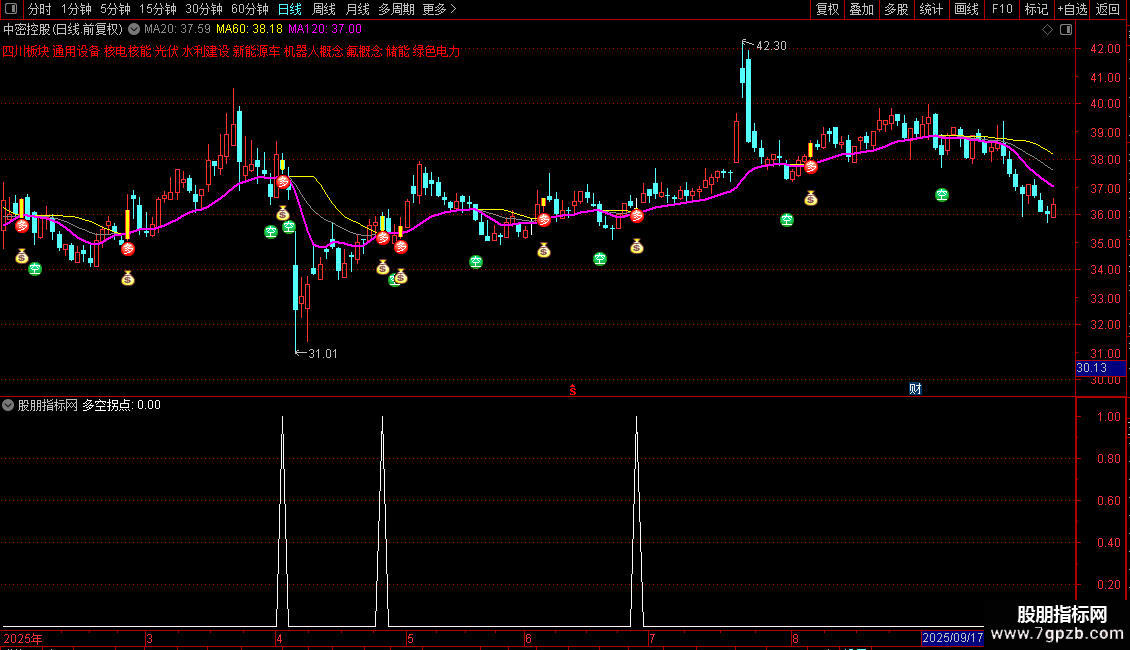1130x650 pixels.
Task: Click the 2025年 label on the time axis
Action: 22,638
